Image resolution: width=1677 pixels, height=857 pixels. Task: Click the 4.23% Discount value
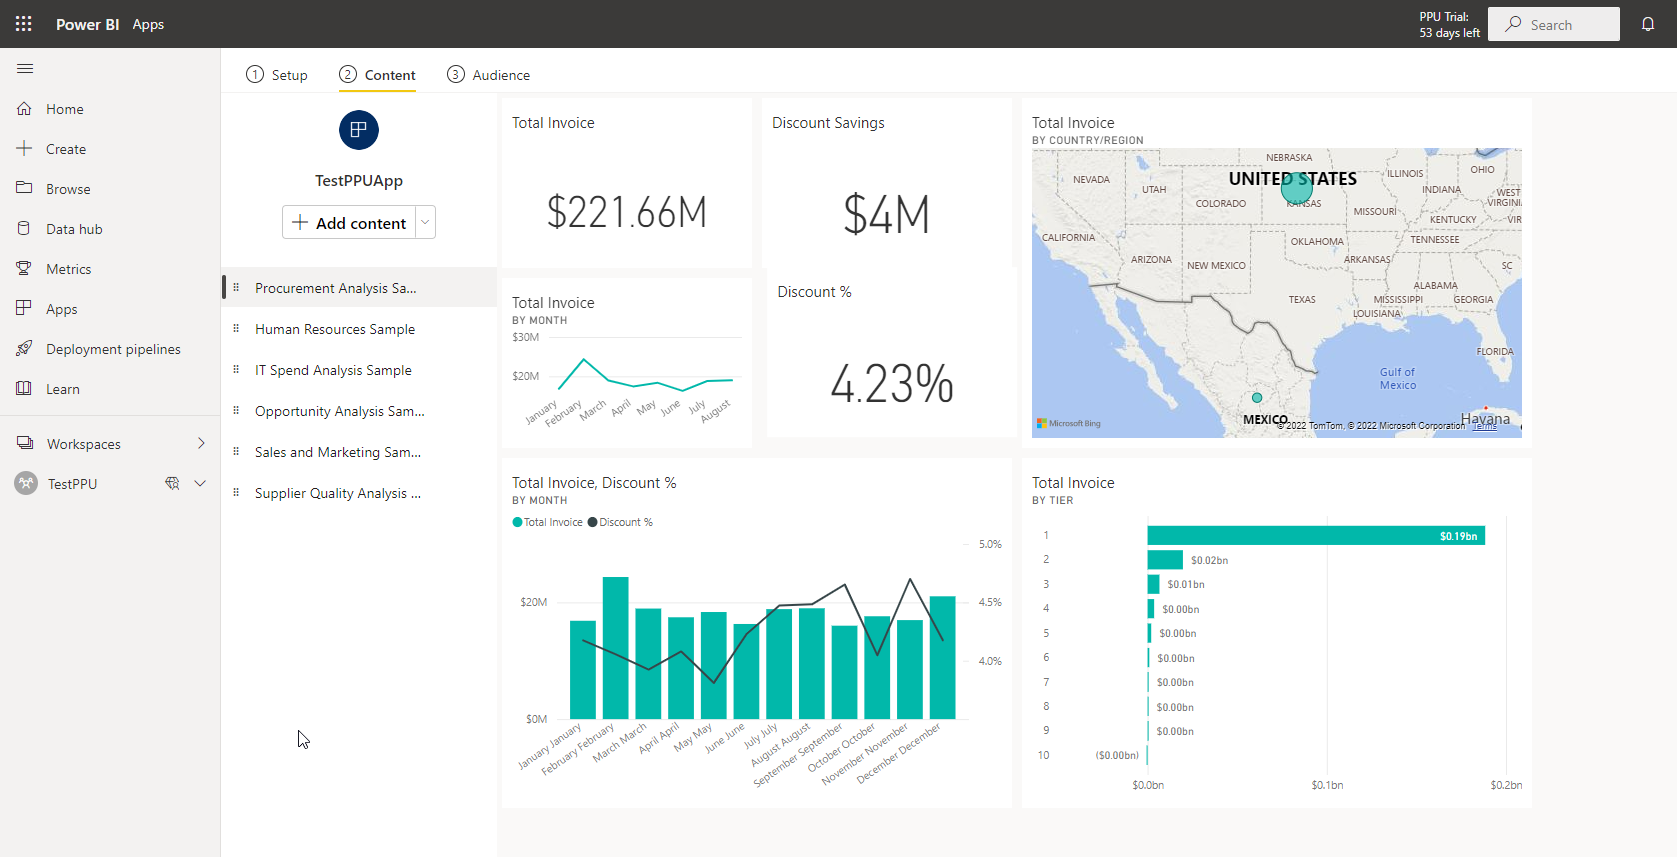pos(892,384)
